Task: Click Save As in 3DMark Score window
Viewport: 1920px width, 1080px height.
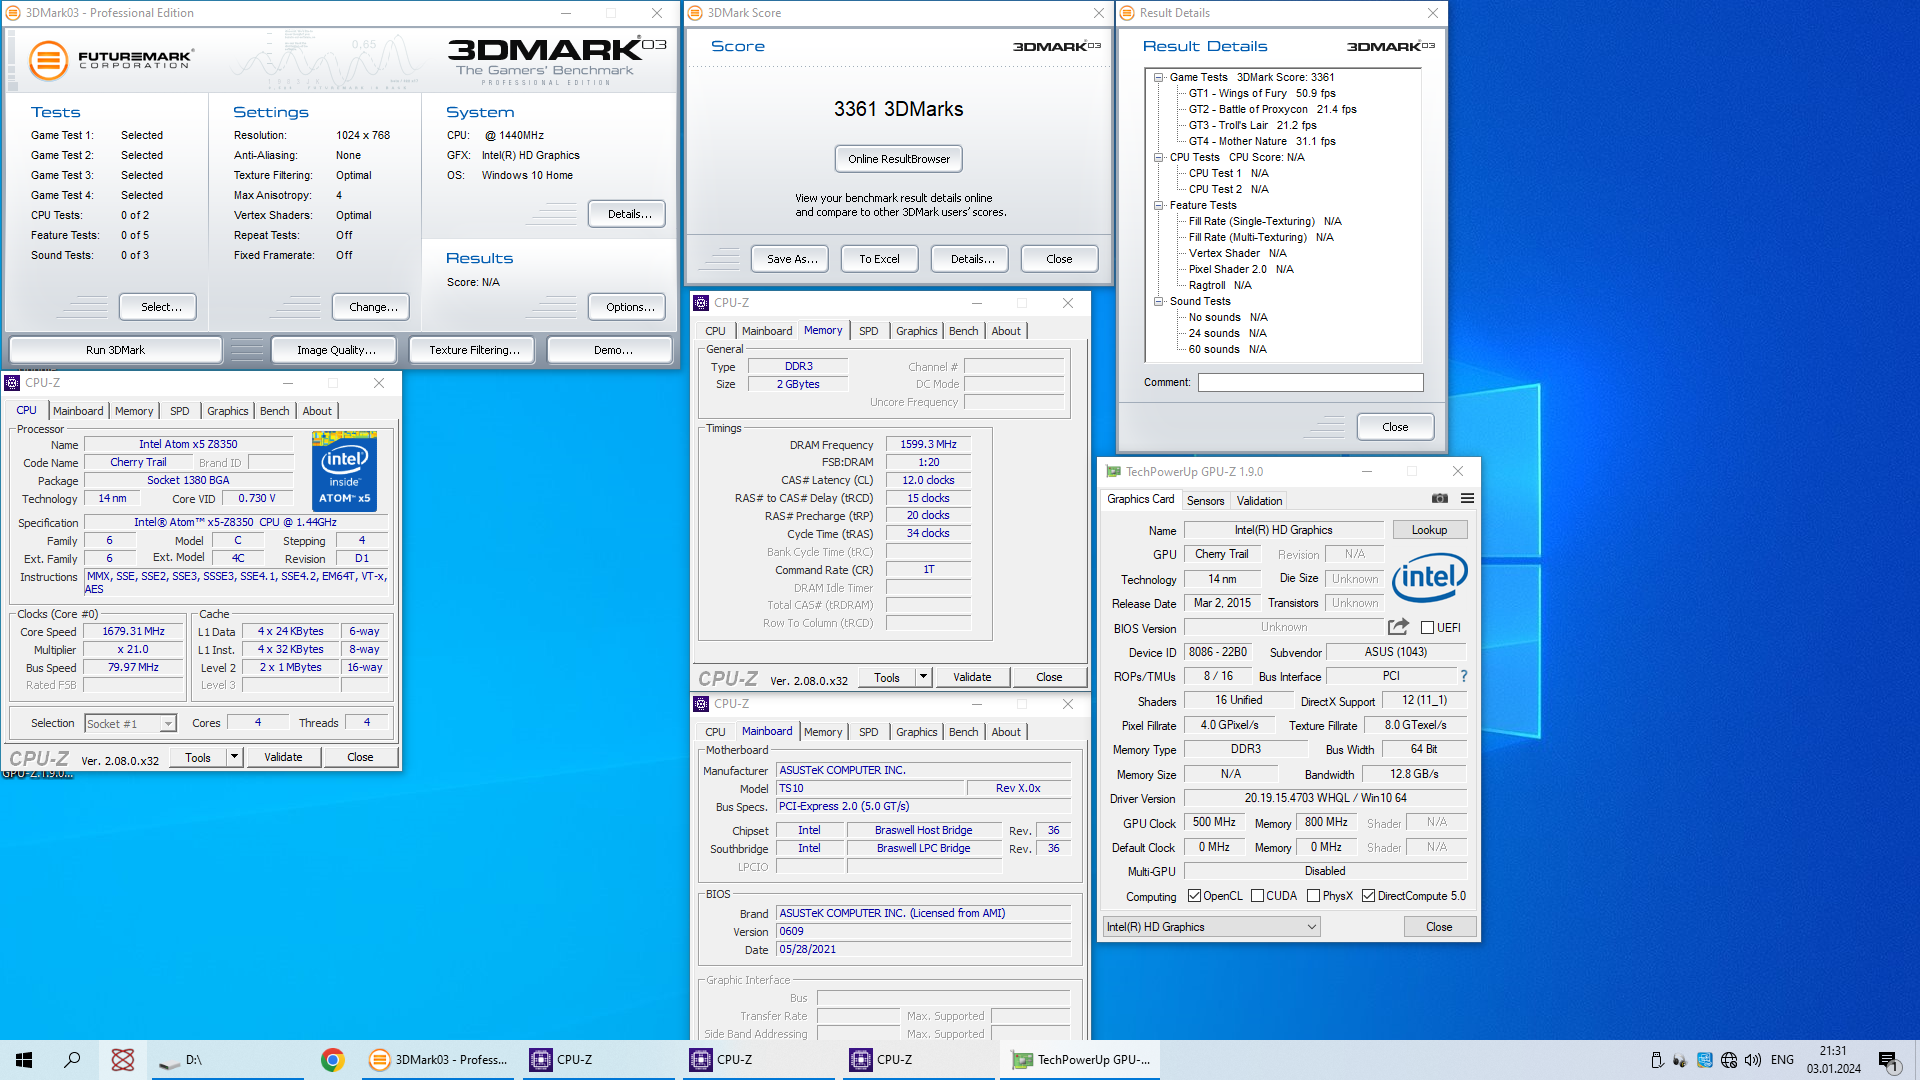Action: click(792, 259)
